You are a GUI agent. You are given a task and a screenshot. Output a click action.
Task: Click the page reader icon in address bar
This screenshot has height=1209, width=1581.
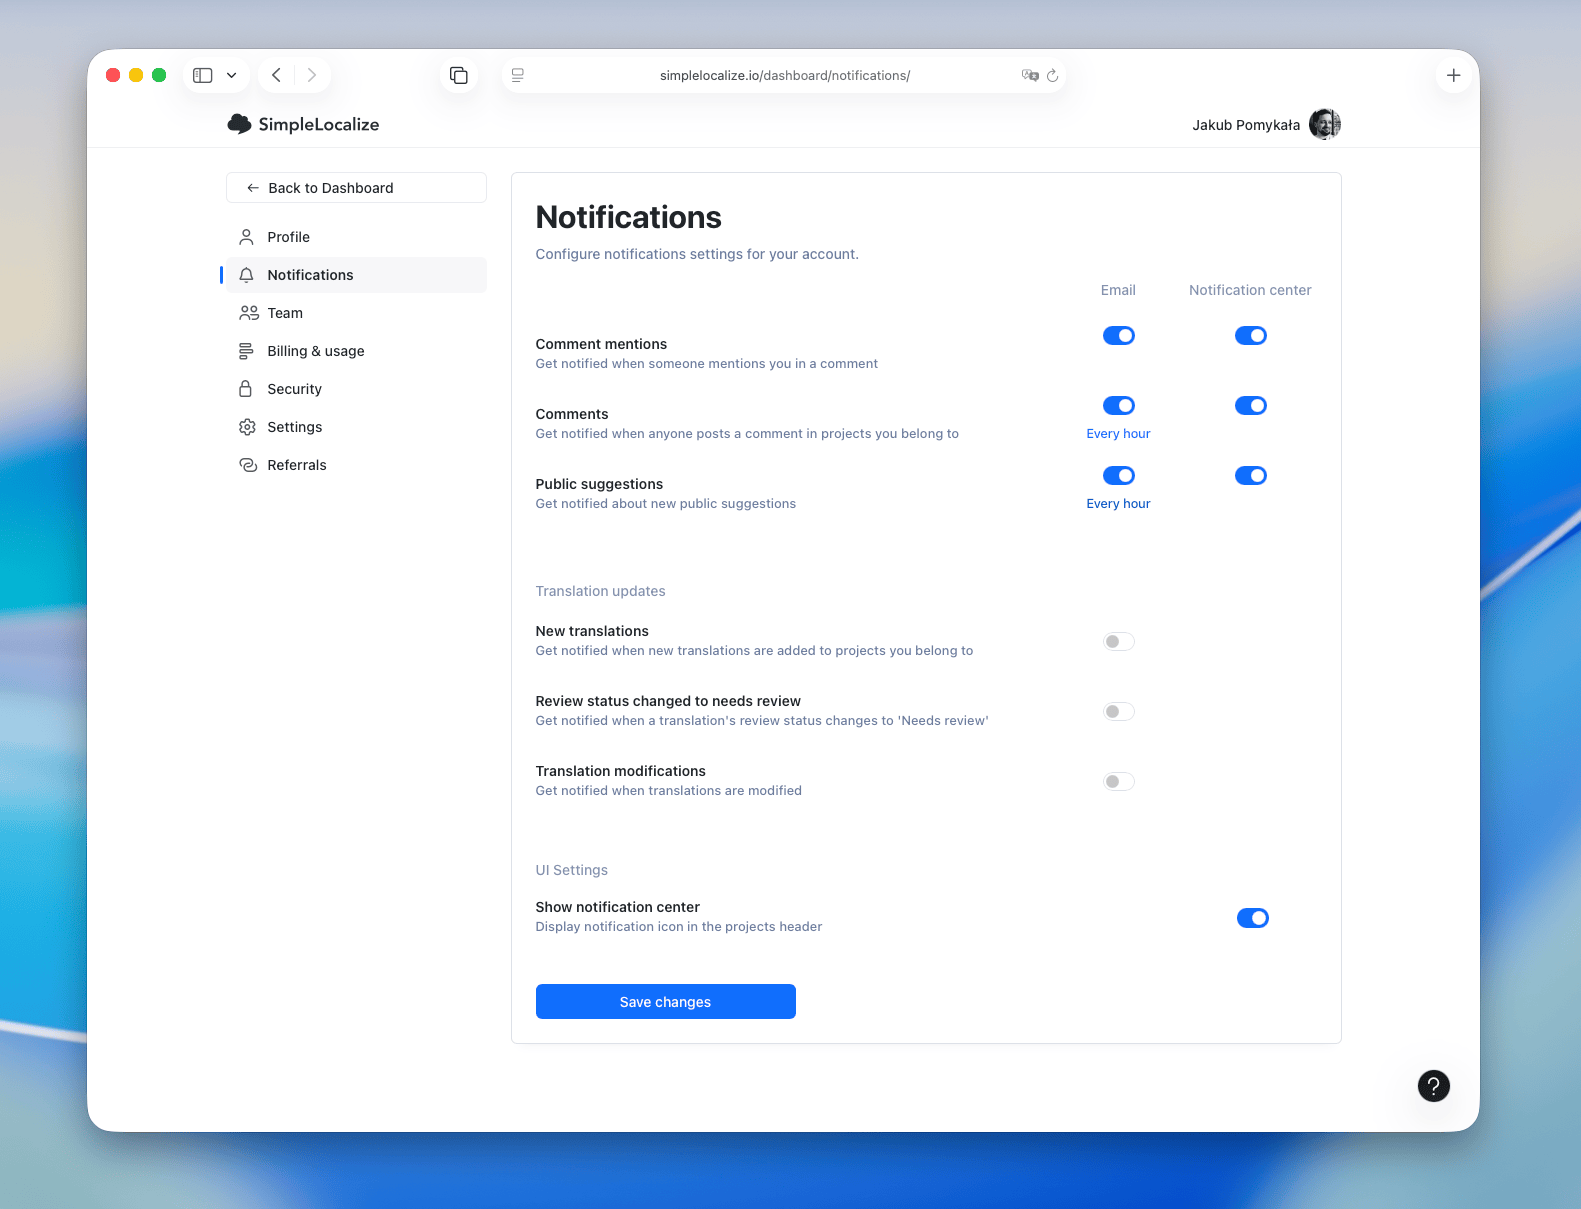tap(518, 75)
